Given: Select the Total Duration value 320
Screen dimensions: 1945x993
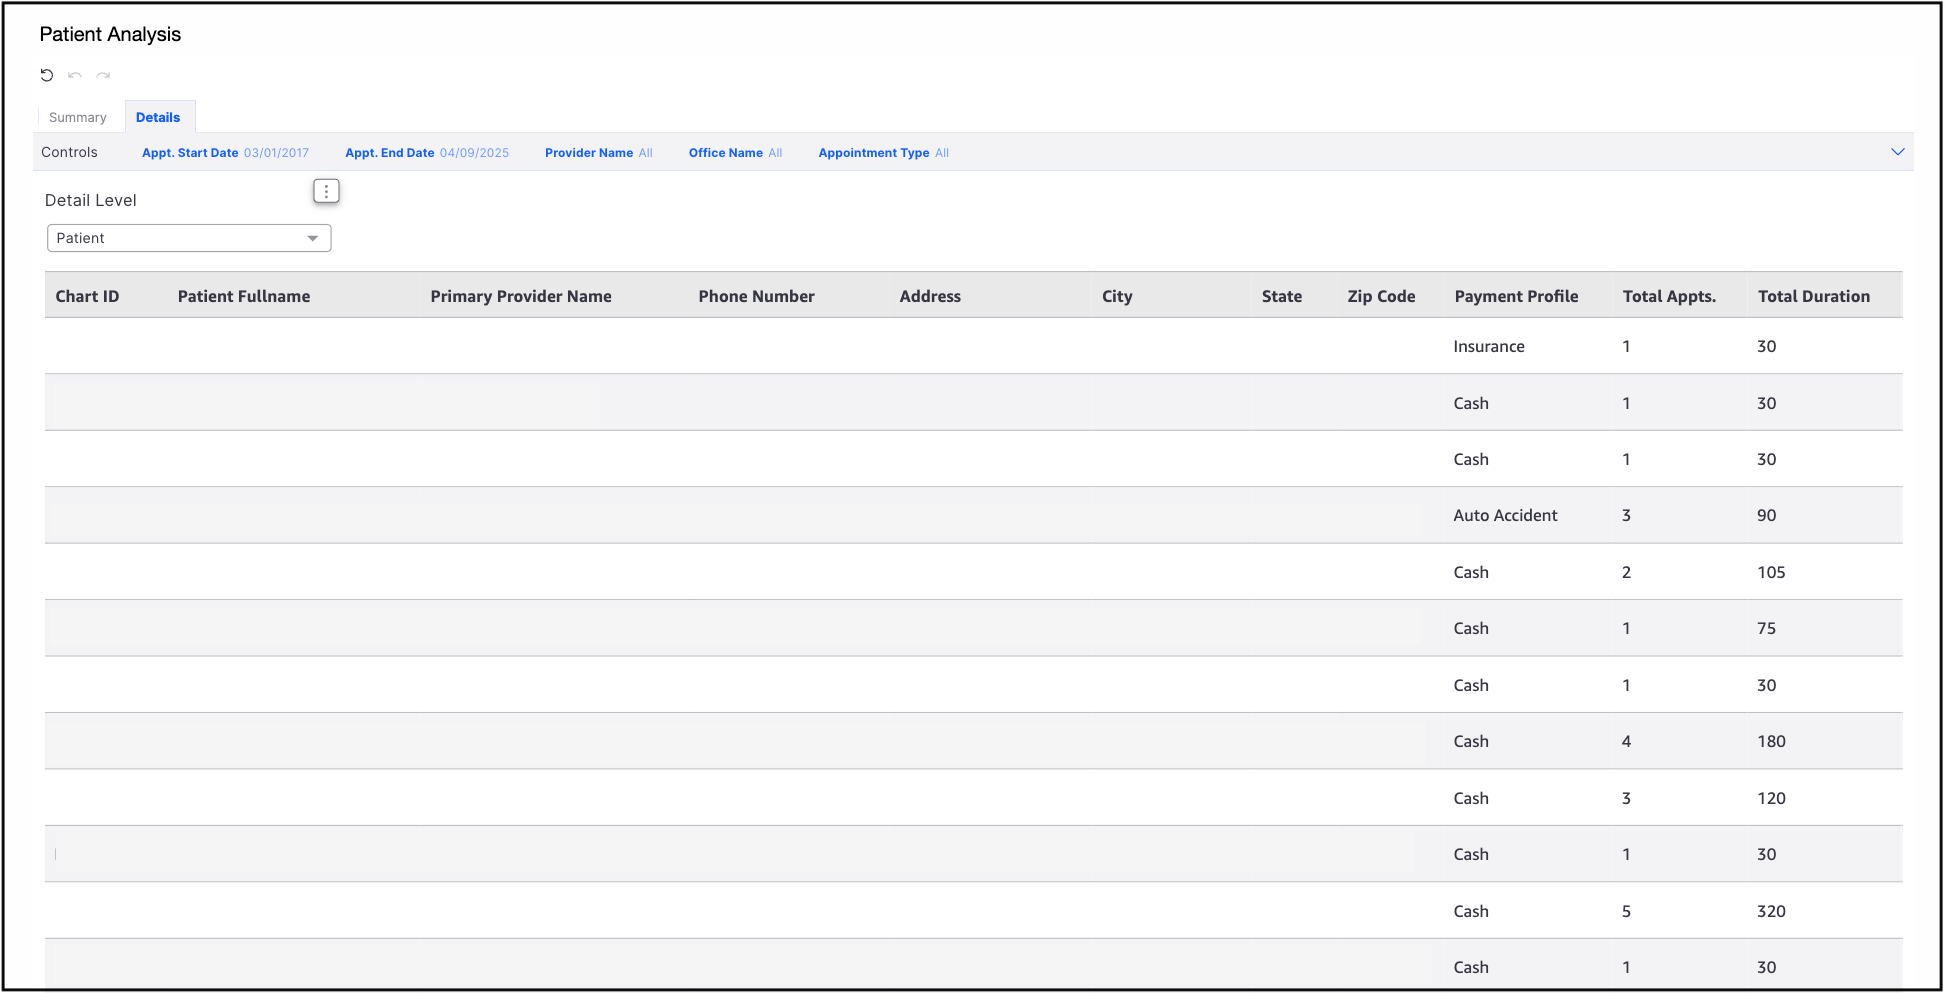Looking at the screenshot, I should [x=1771, y=911].
